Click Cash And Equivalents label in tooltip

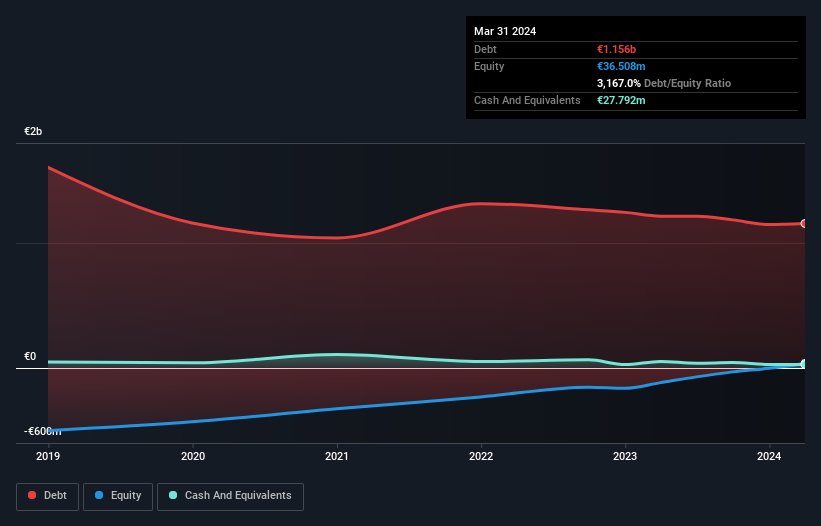tap(527, 100)
